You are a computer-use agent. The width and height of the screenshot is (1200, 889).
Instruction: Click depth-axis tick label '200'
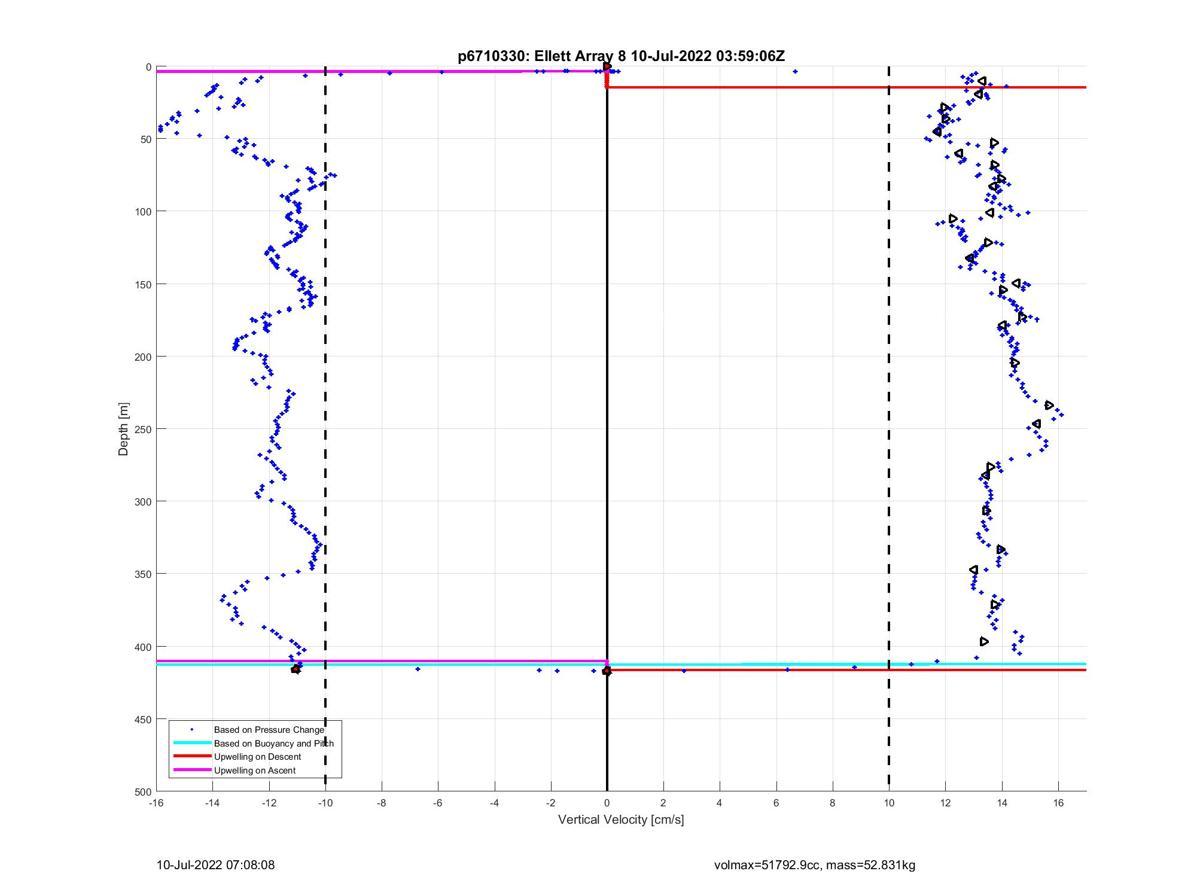pos(143,357)
